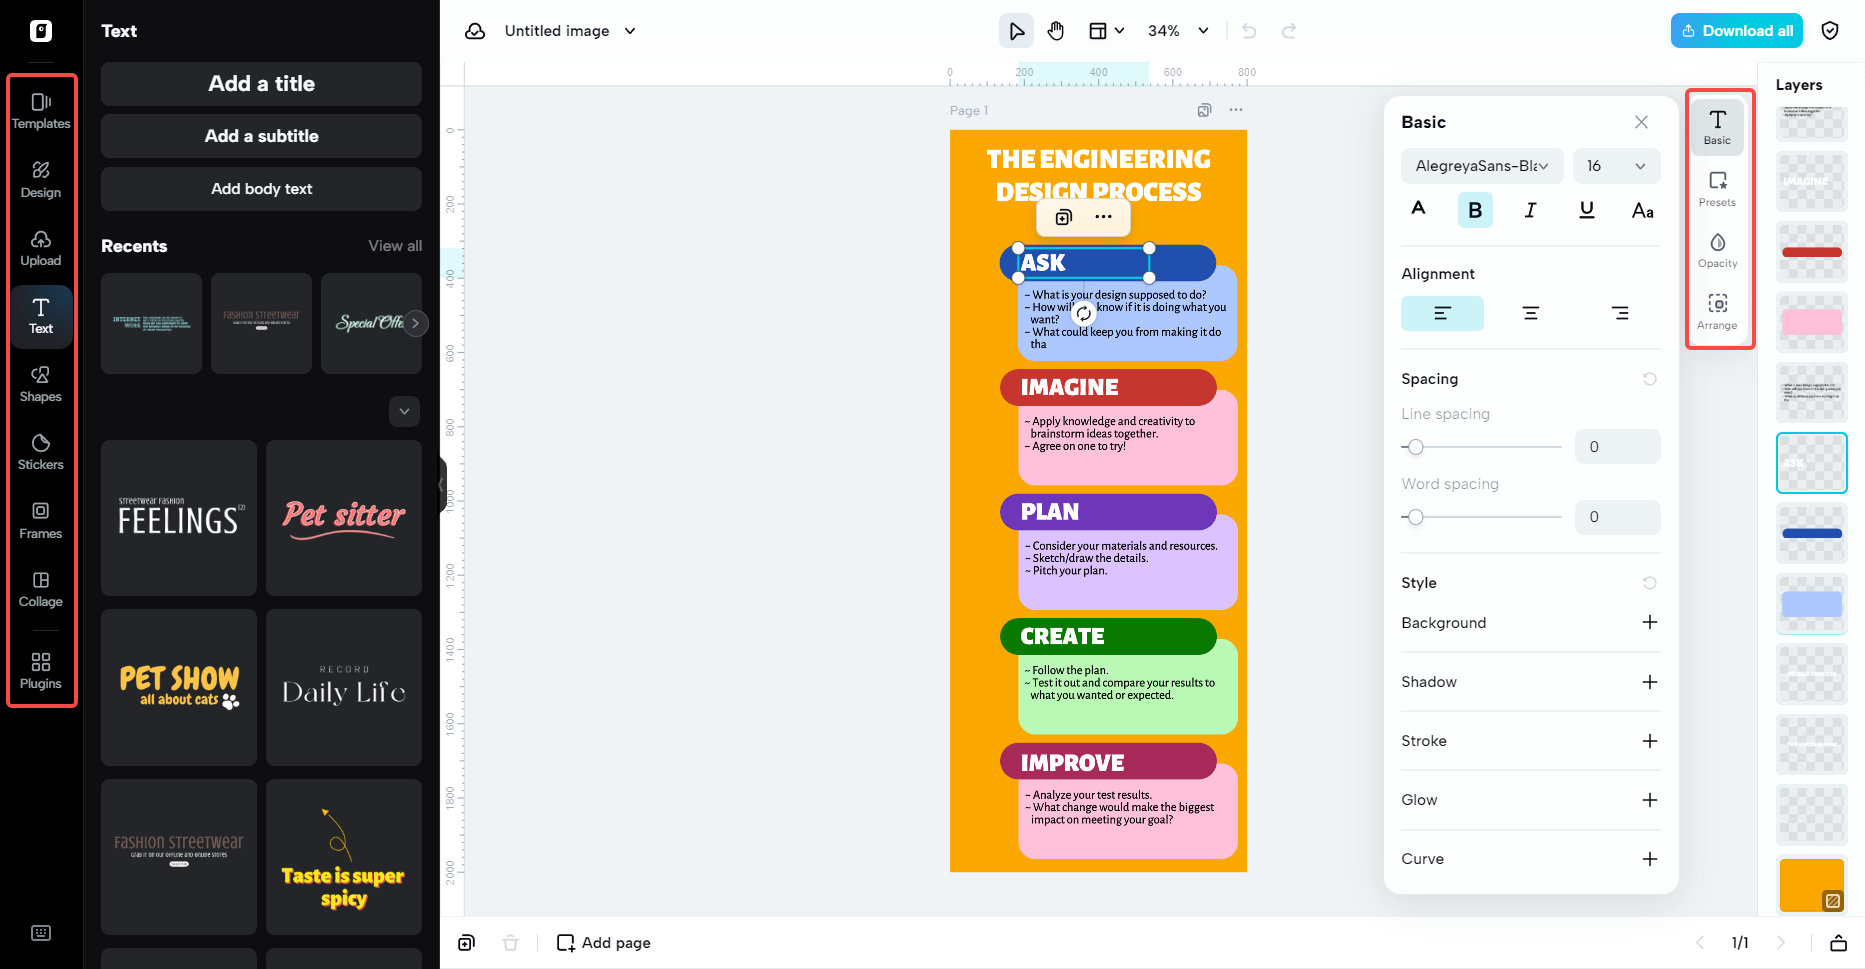The width and height of the screenshot is (1865, 969).
Task: Open the Stickers panel
Action: pos(41,451)
